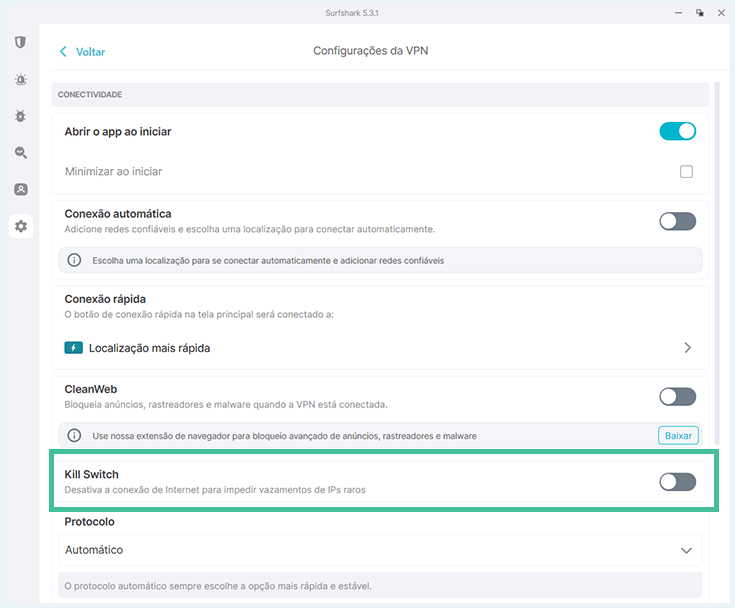Open the Alert siren icon in sidebar
Image resolution: width=735 pixels, height=608 pixels.
(x=21, y=79)
